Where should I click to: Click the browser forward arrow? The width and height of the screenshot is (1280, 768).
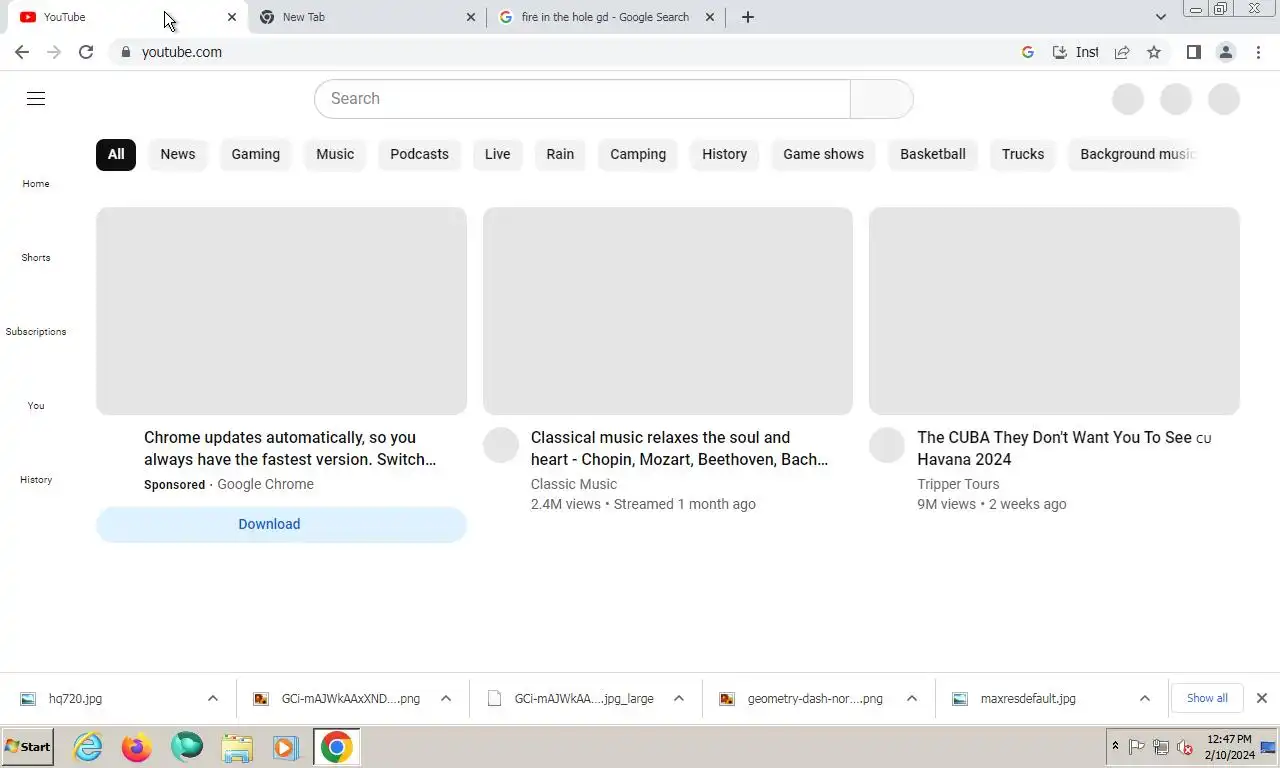(54, 52)
